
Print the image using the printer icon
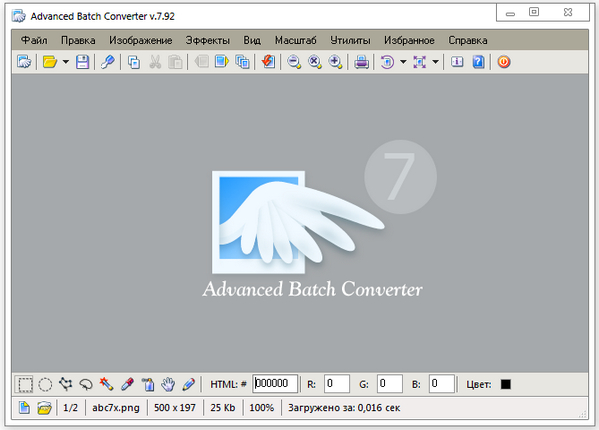tap(361, 61)
